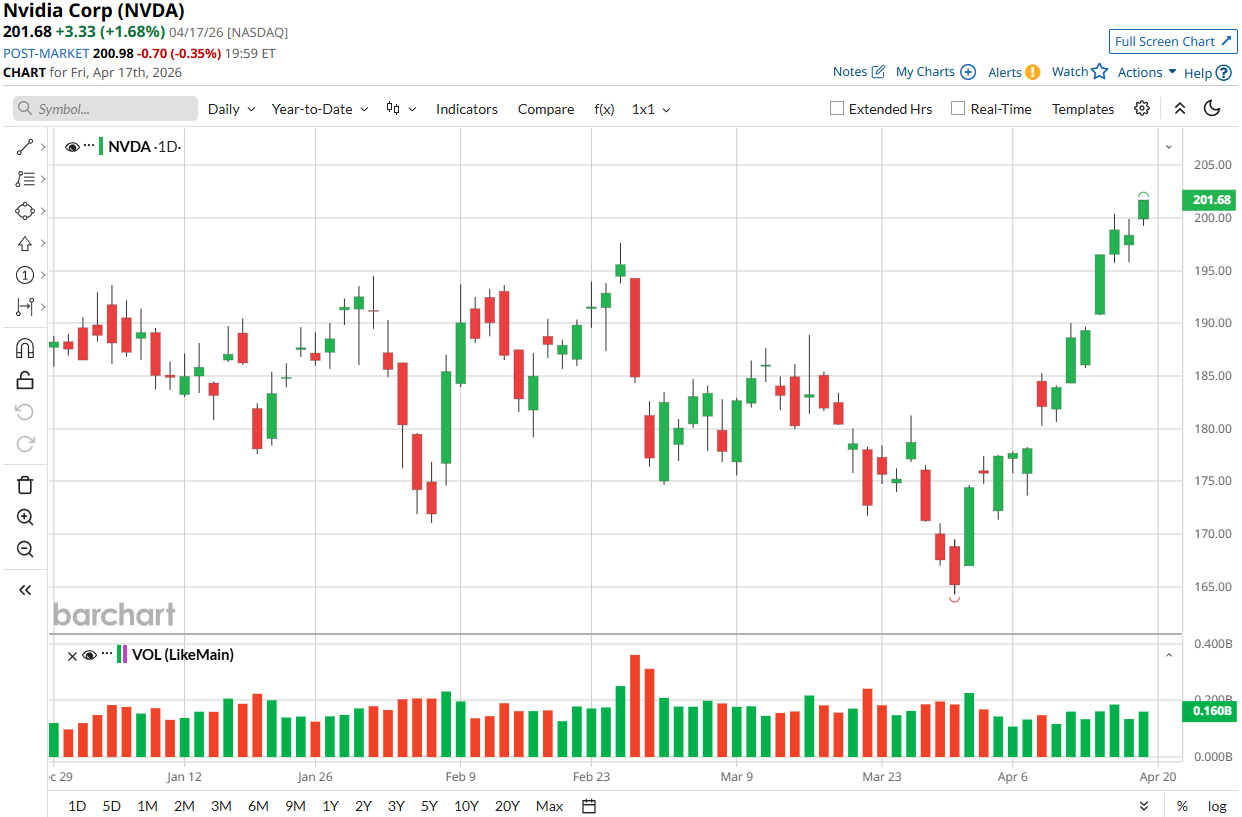Select the 6M range tab
Image resolution: width=1242 pixels, height=817 pixels.
click(x=258, y=806)
